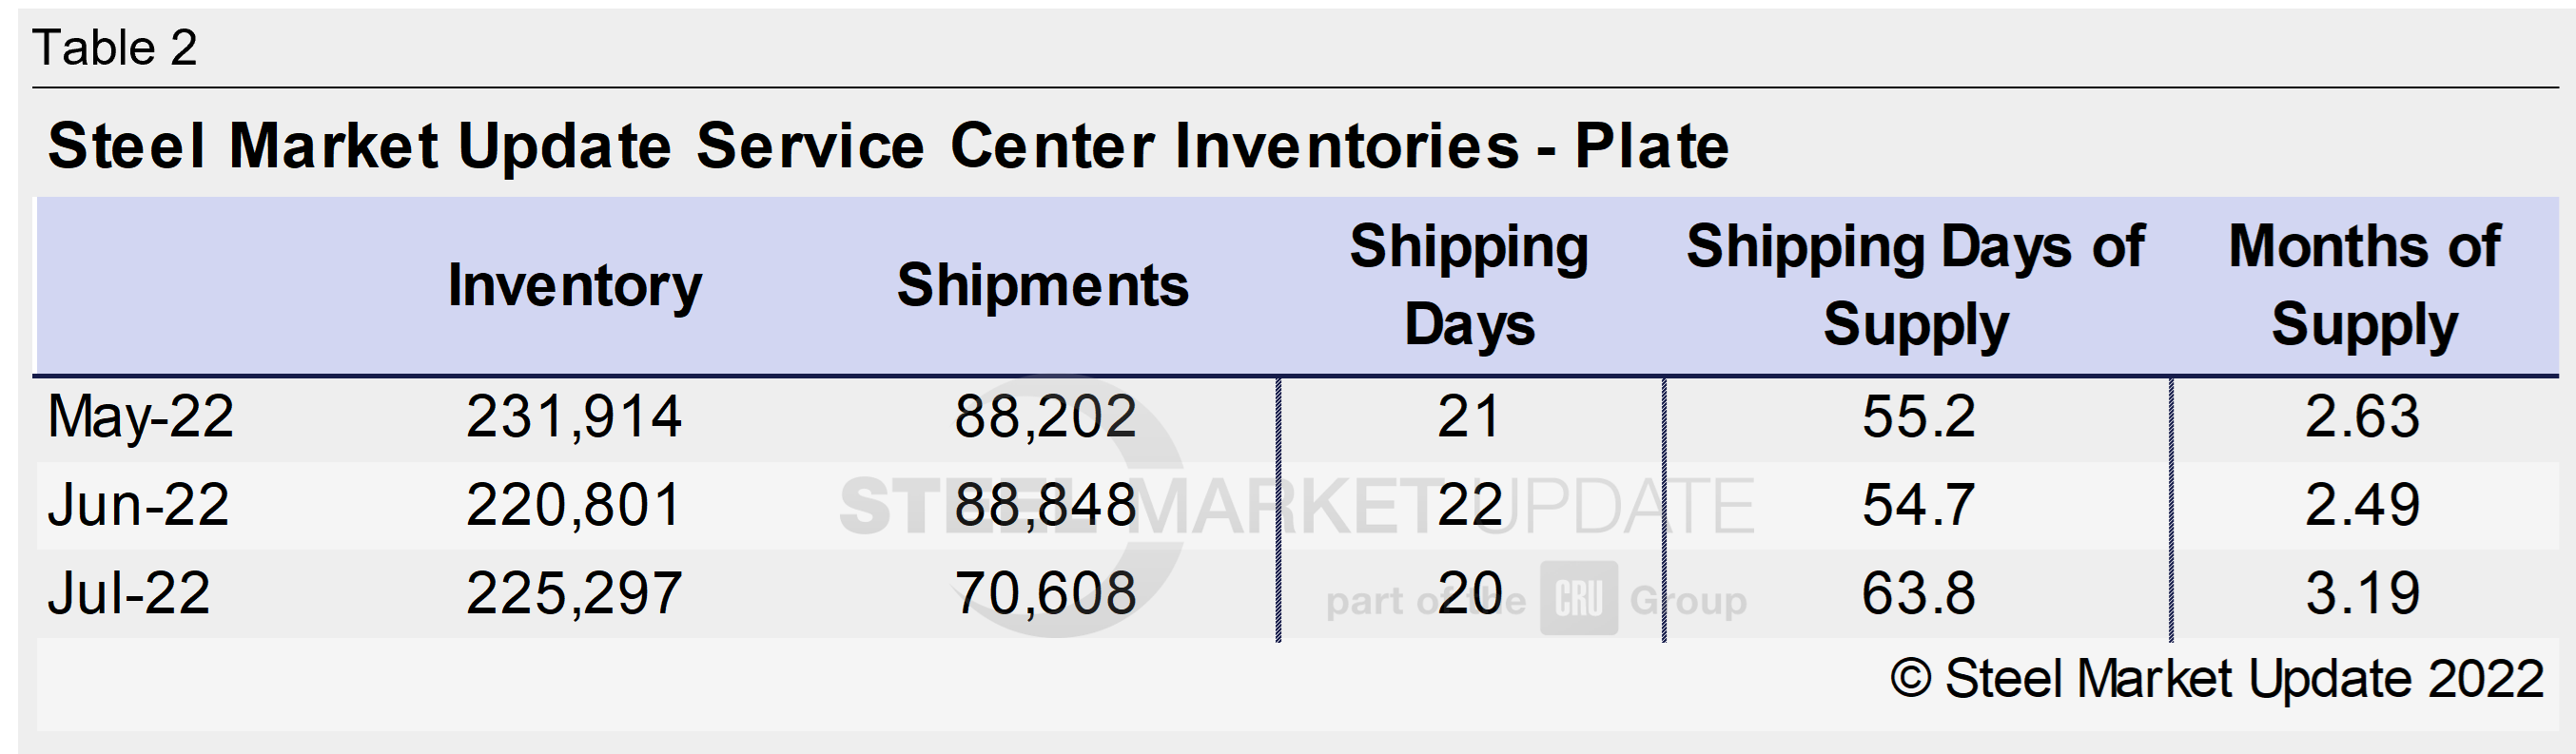This screenshot has width=2576, height=754.
Task: Select the Jul-22 inventory value 225,297
Action: (x=574, y=592)
